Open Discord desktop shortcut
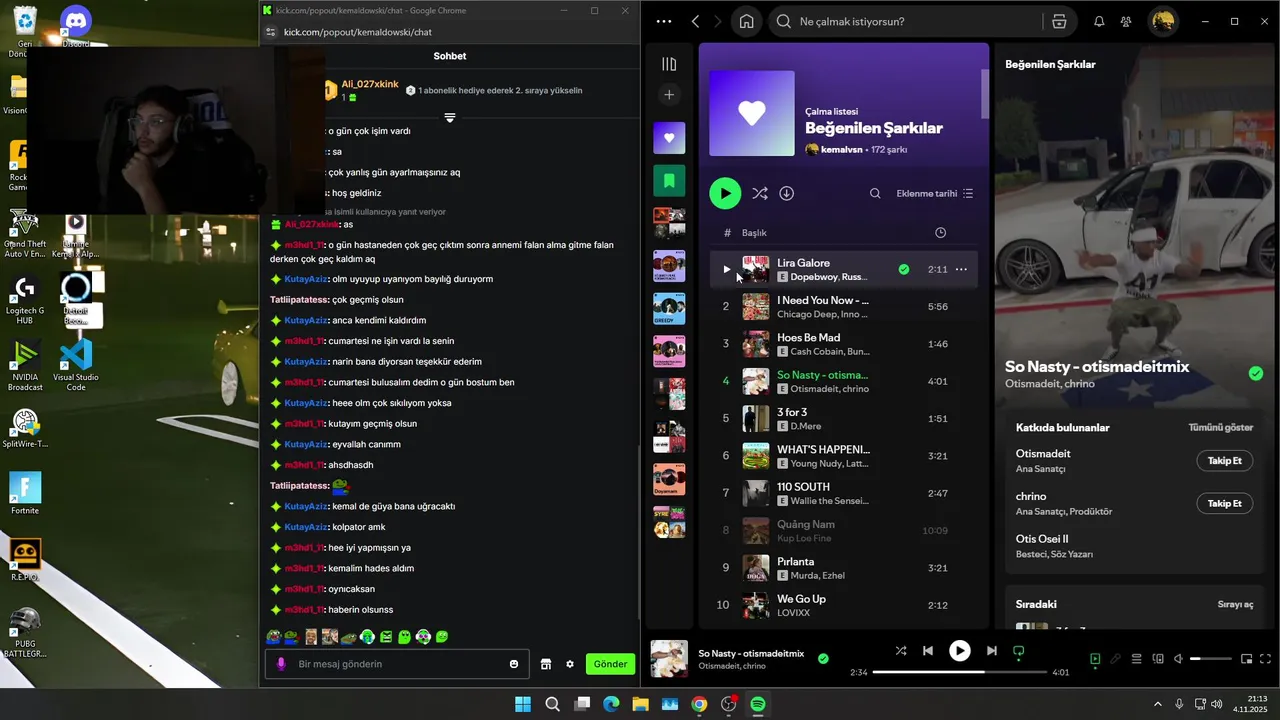This screenshot has width=1280, height=720. point(76,26)
